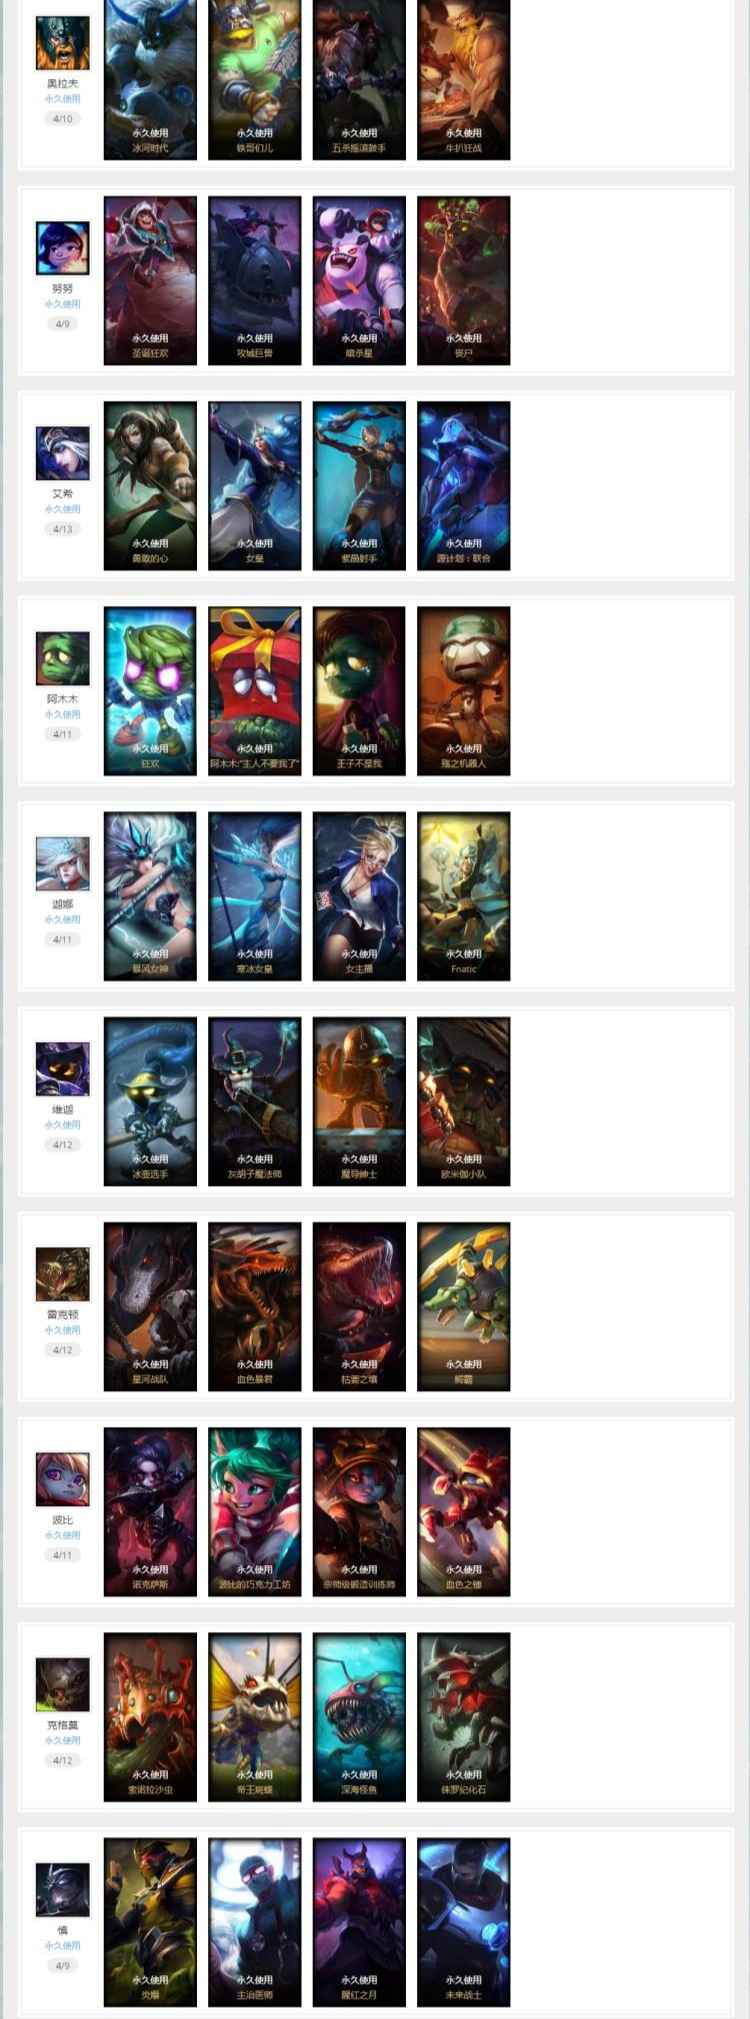Select the 深海怪鱼 Kog'Maw skin card

(x=359, y=1717)
